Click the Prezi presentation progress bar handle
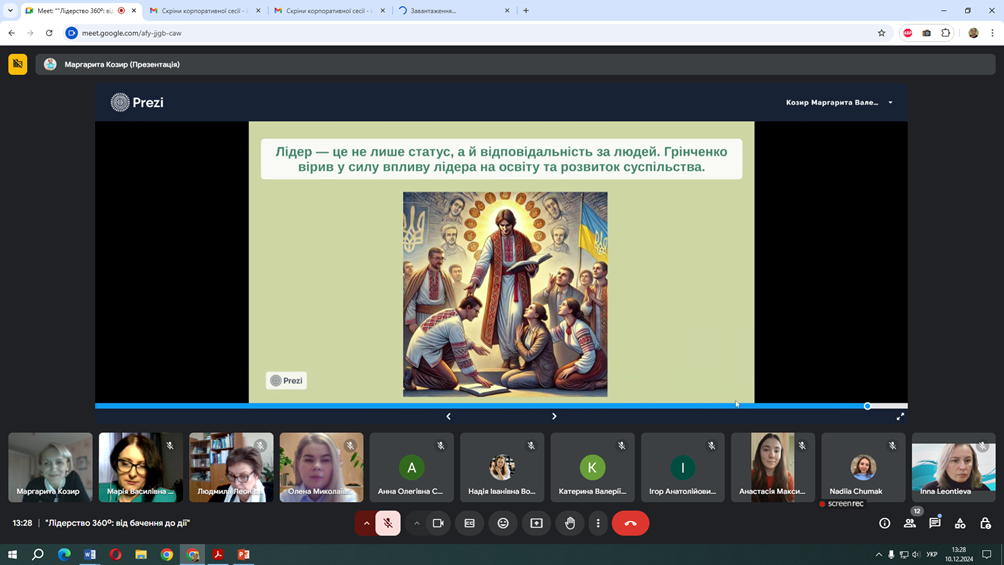The height and width of the screenshot is (565, 1004). 867,406
